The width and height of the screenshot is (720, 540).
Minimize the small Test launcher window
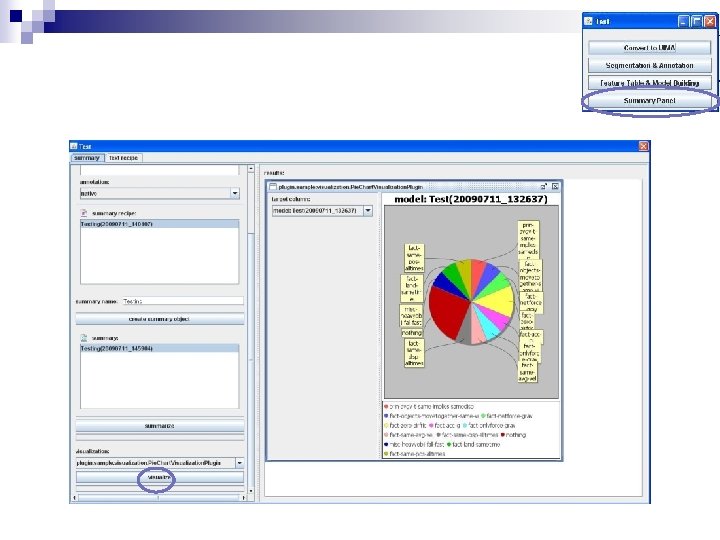click(x=684, y=21)
